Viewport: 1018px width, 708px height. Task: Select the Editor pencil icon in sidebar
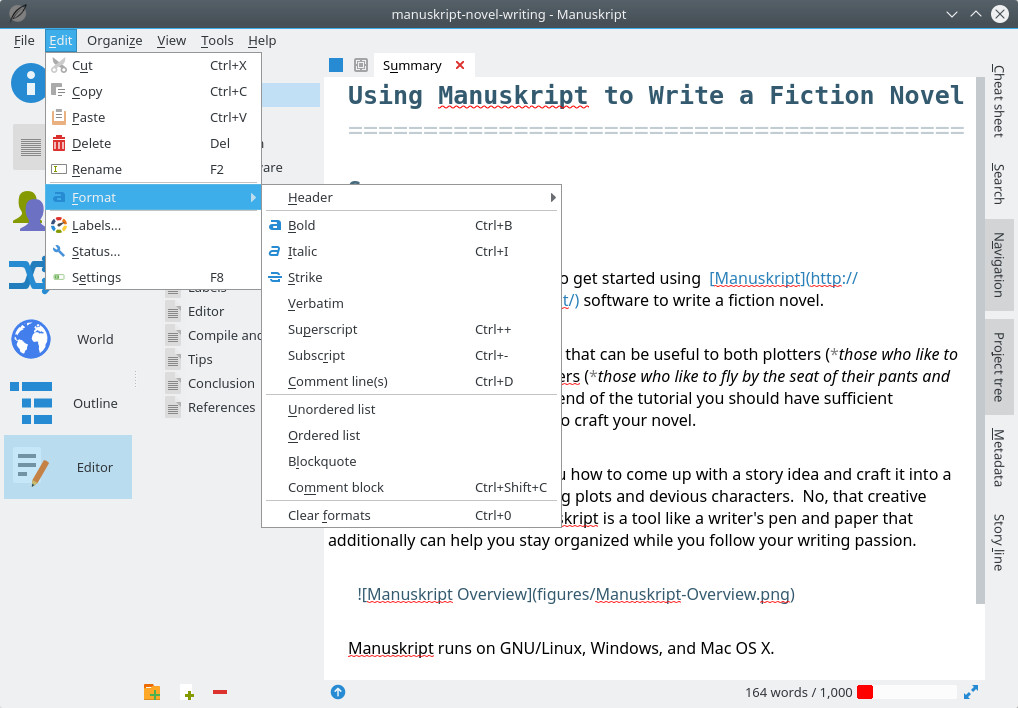tap(31, 467)
